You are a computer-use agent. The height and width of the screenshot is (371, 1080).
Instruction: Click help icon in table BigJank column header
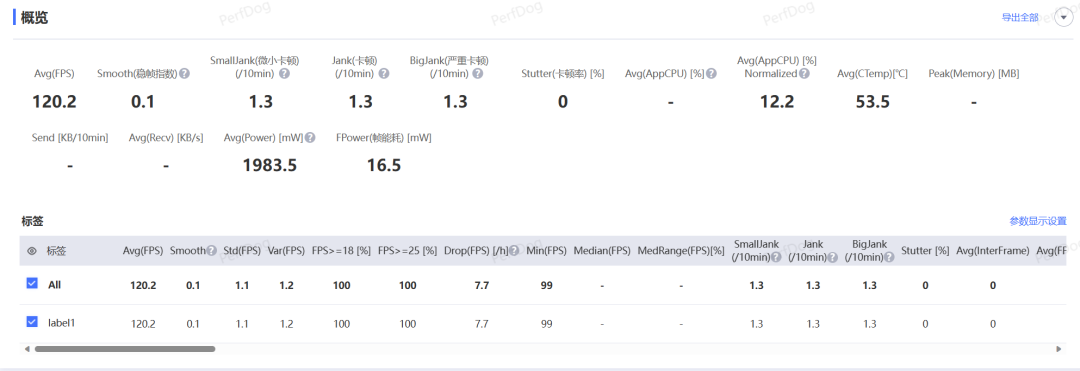click(x=889, y=258)
